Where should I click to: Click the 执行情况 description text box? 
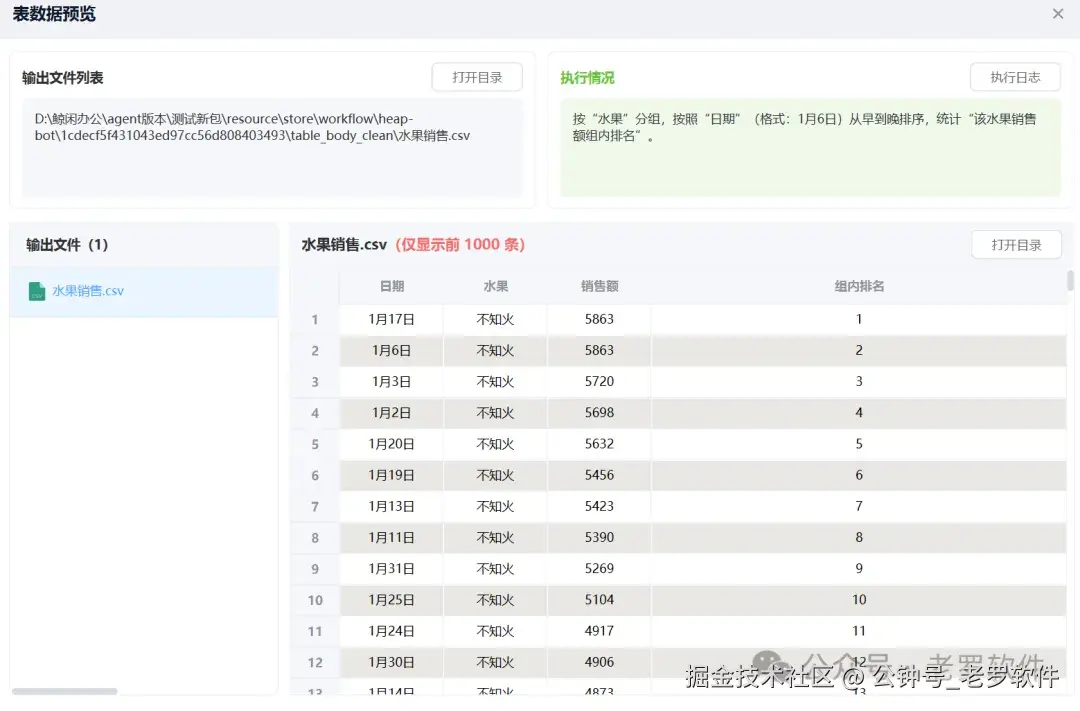[x=810, y=147]
